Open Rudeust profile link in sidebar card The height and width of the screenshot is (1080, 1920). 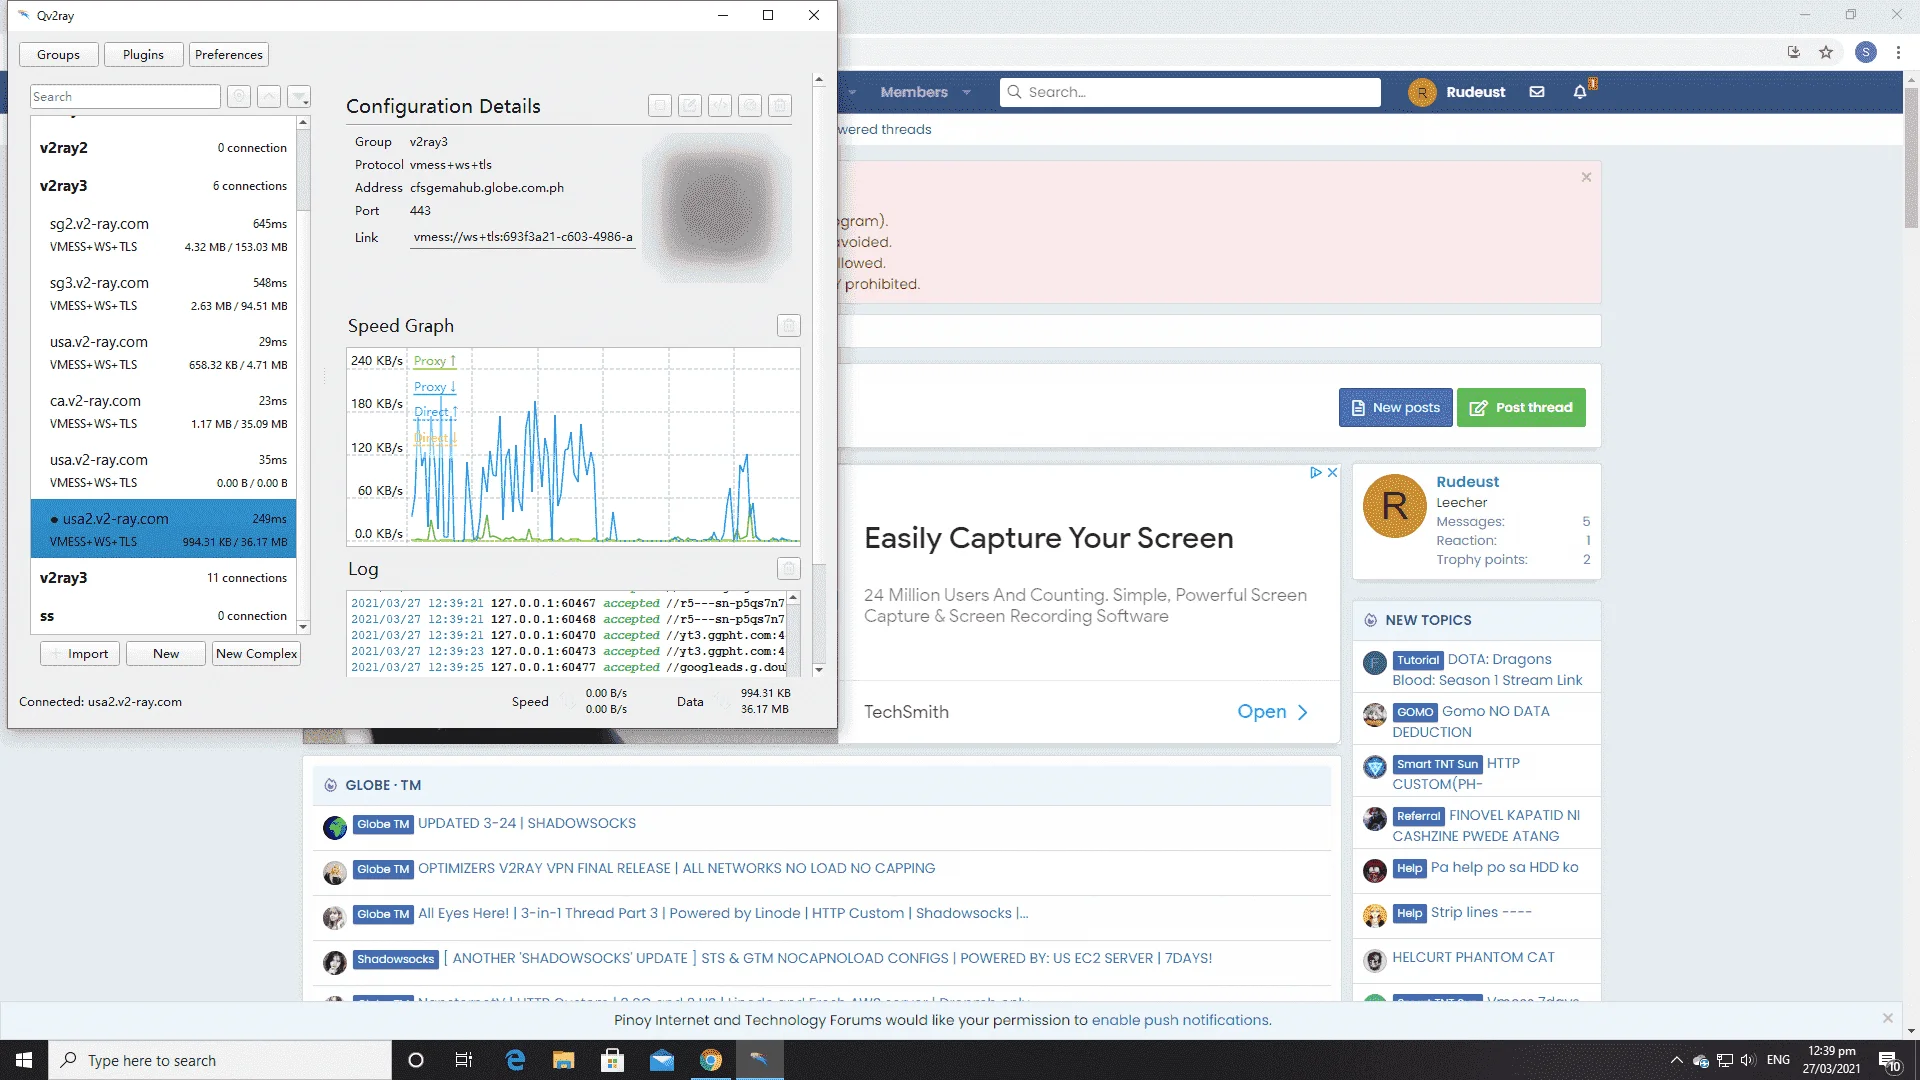coord(1467,482)
